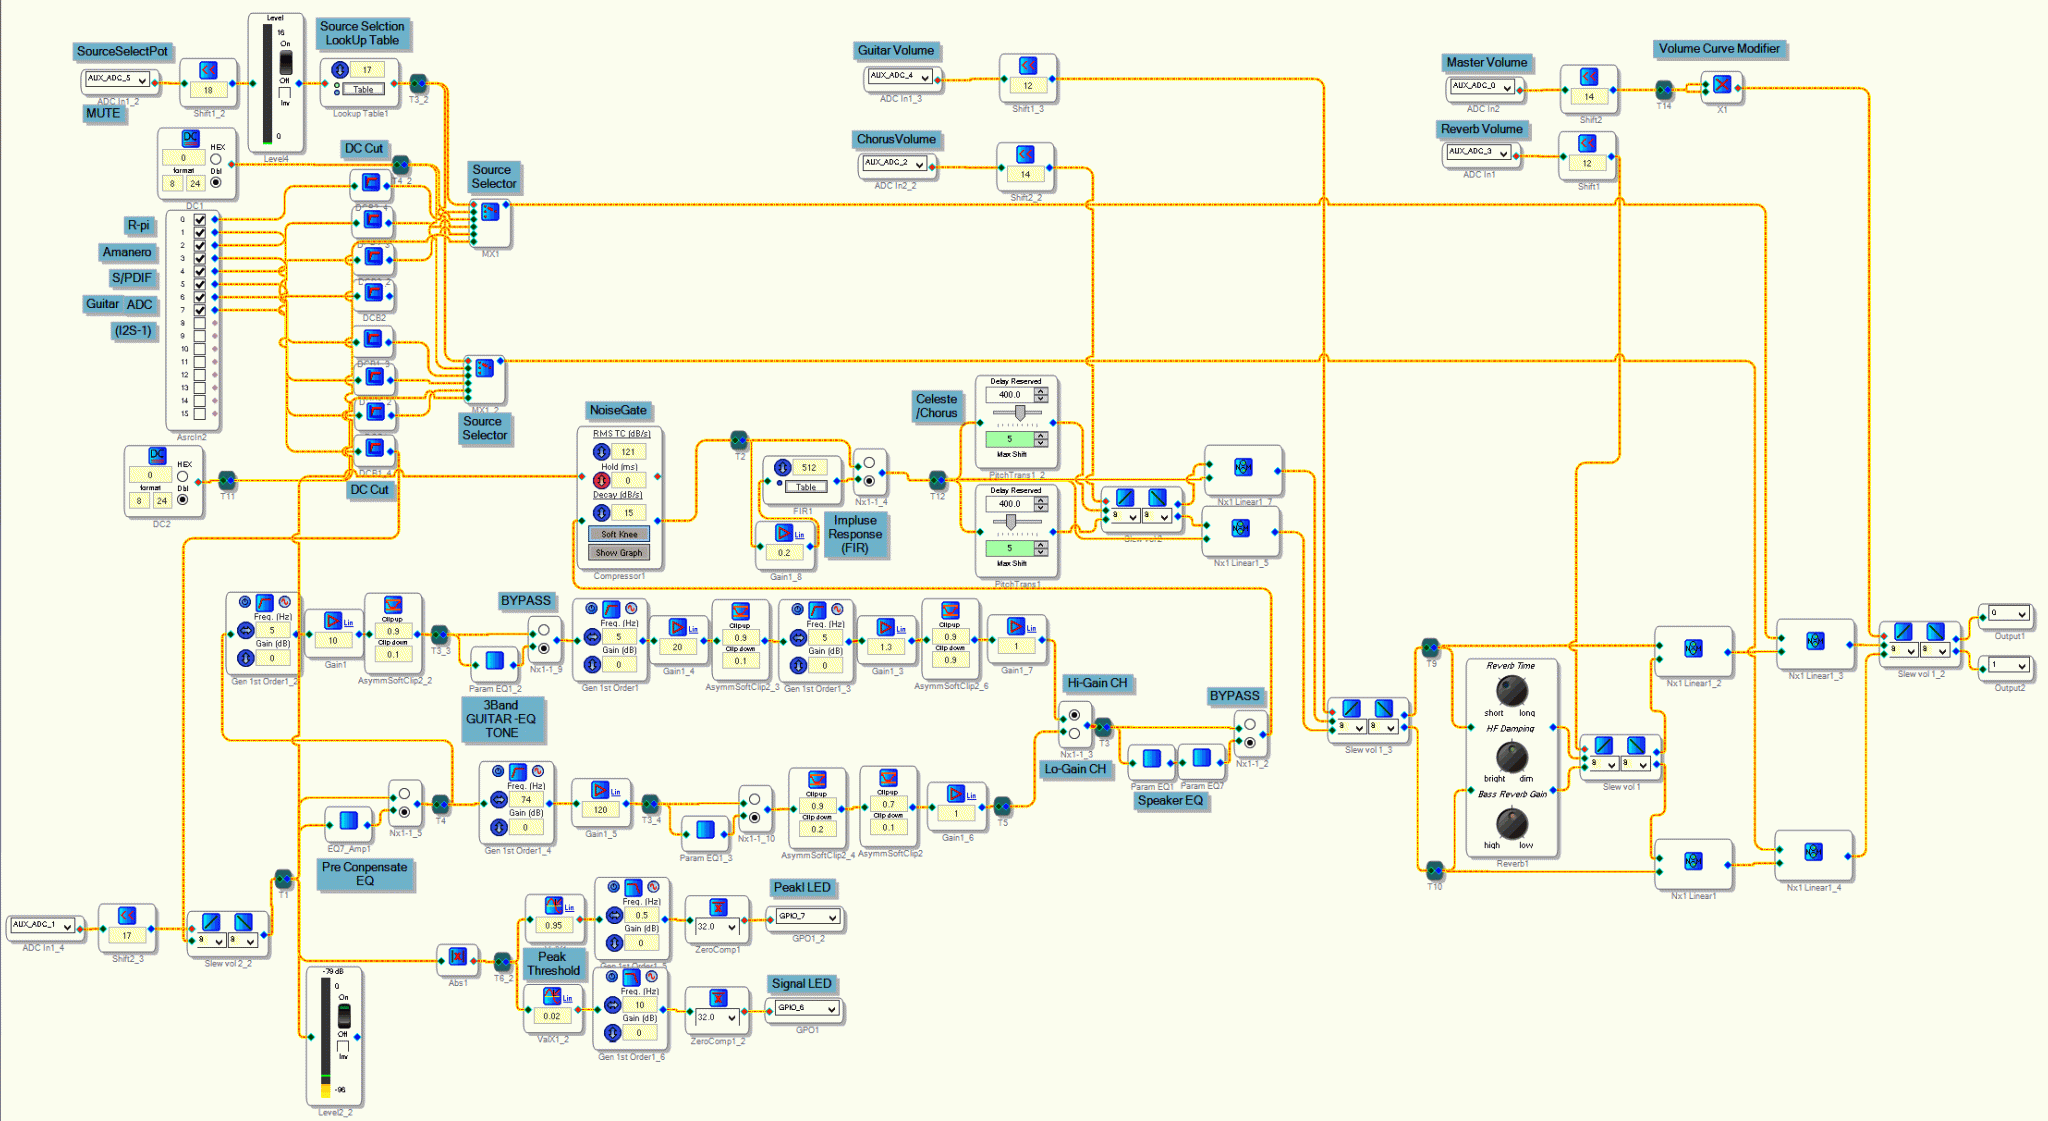Click the Shift2 master volume shift icon
Viewport: 2048px width, 1121px height.
pyautogui.click(x=1588, y=77)
